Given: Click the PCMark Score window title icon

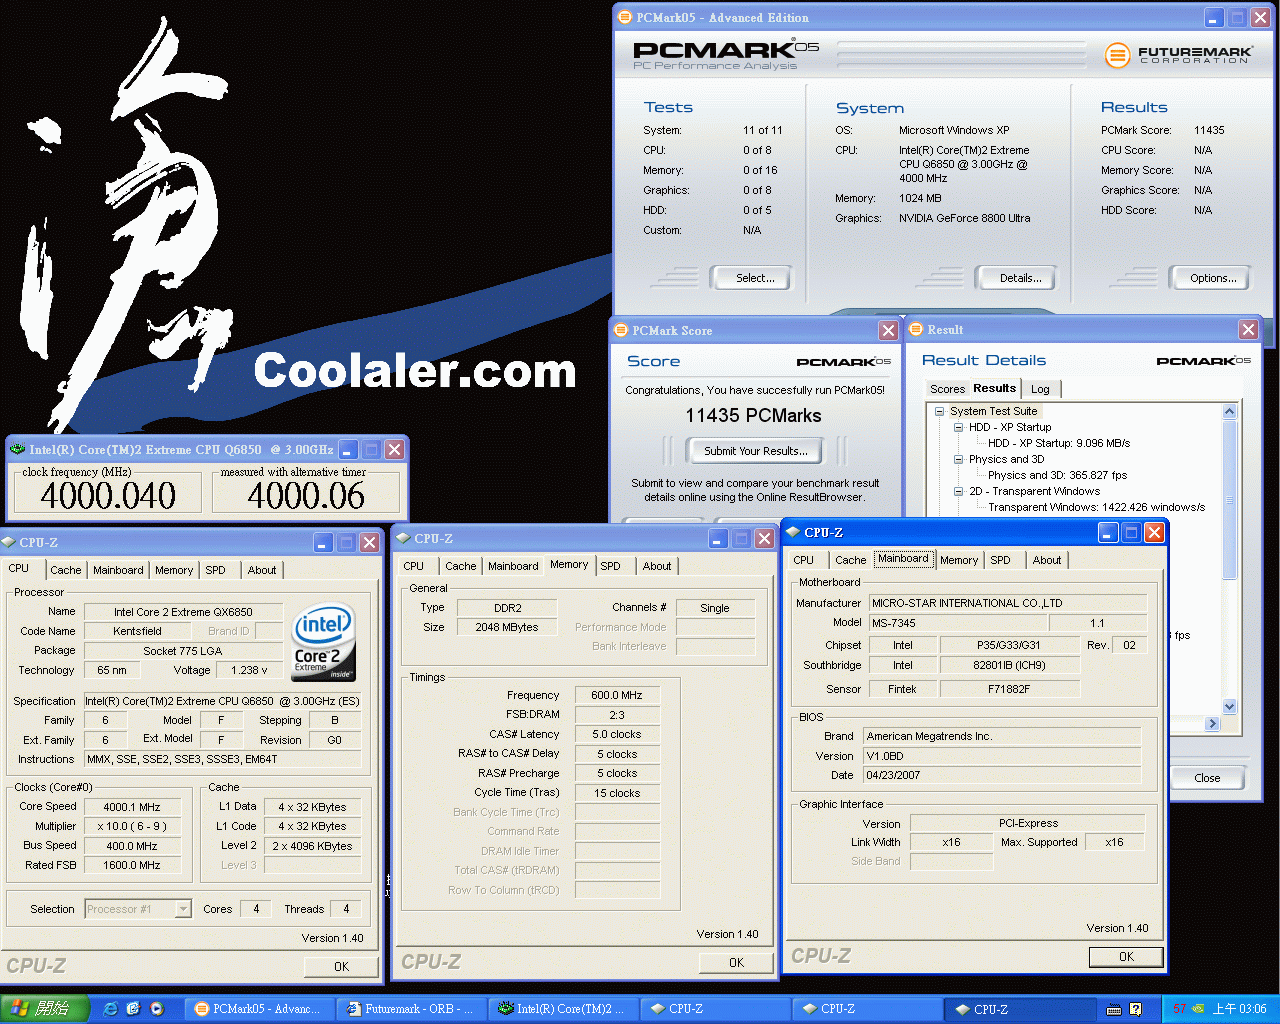Looking at the screenshot, I should pyautogui.click(x=621, y=330).
